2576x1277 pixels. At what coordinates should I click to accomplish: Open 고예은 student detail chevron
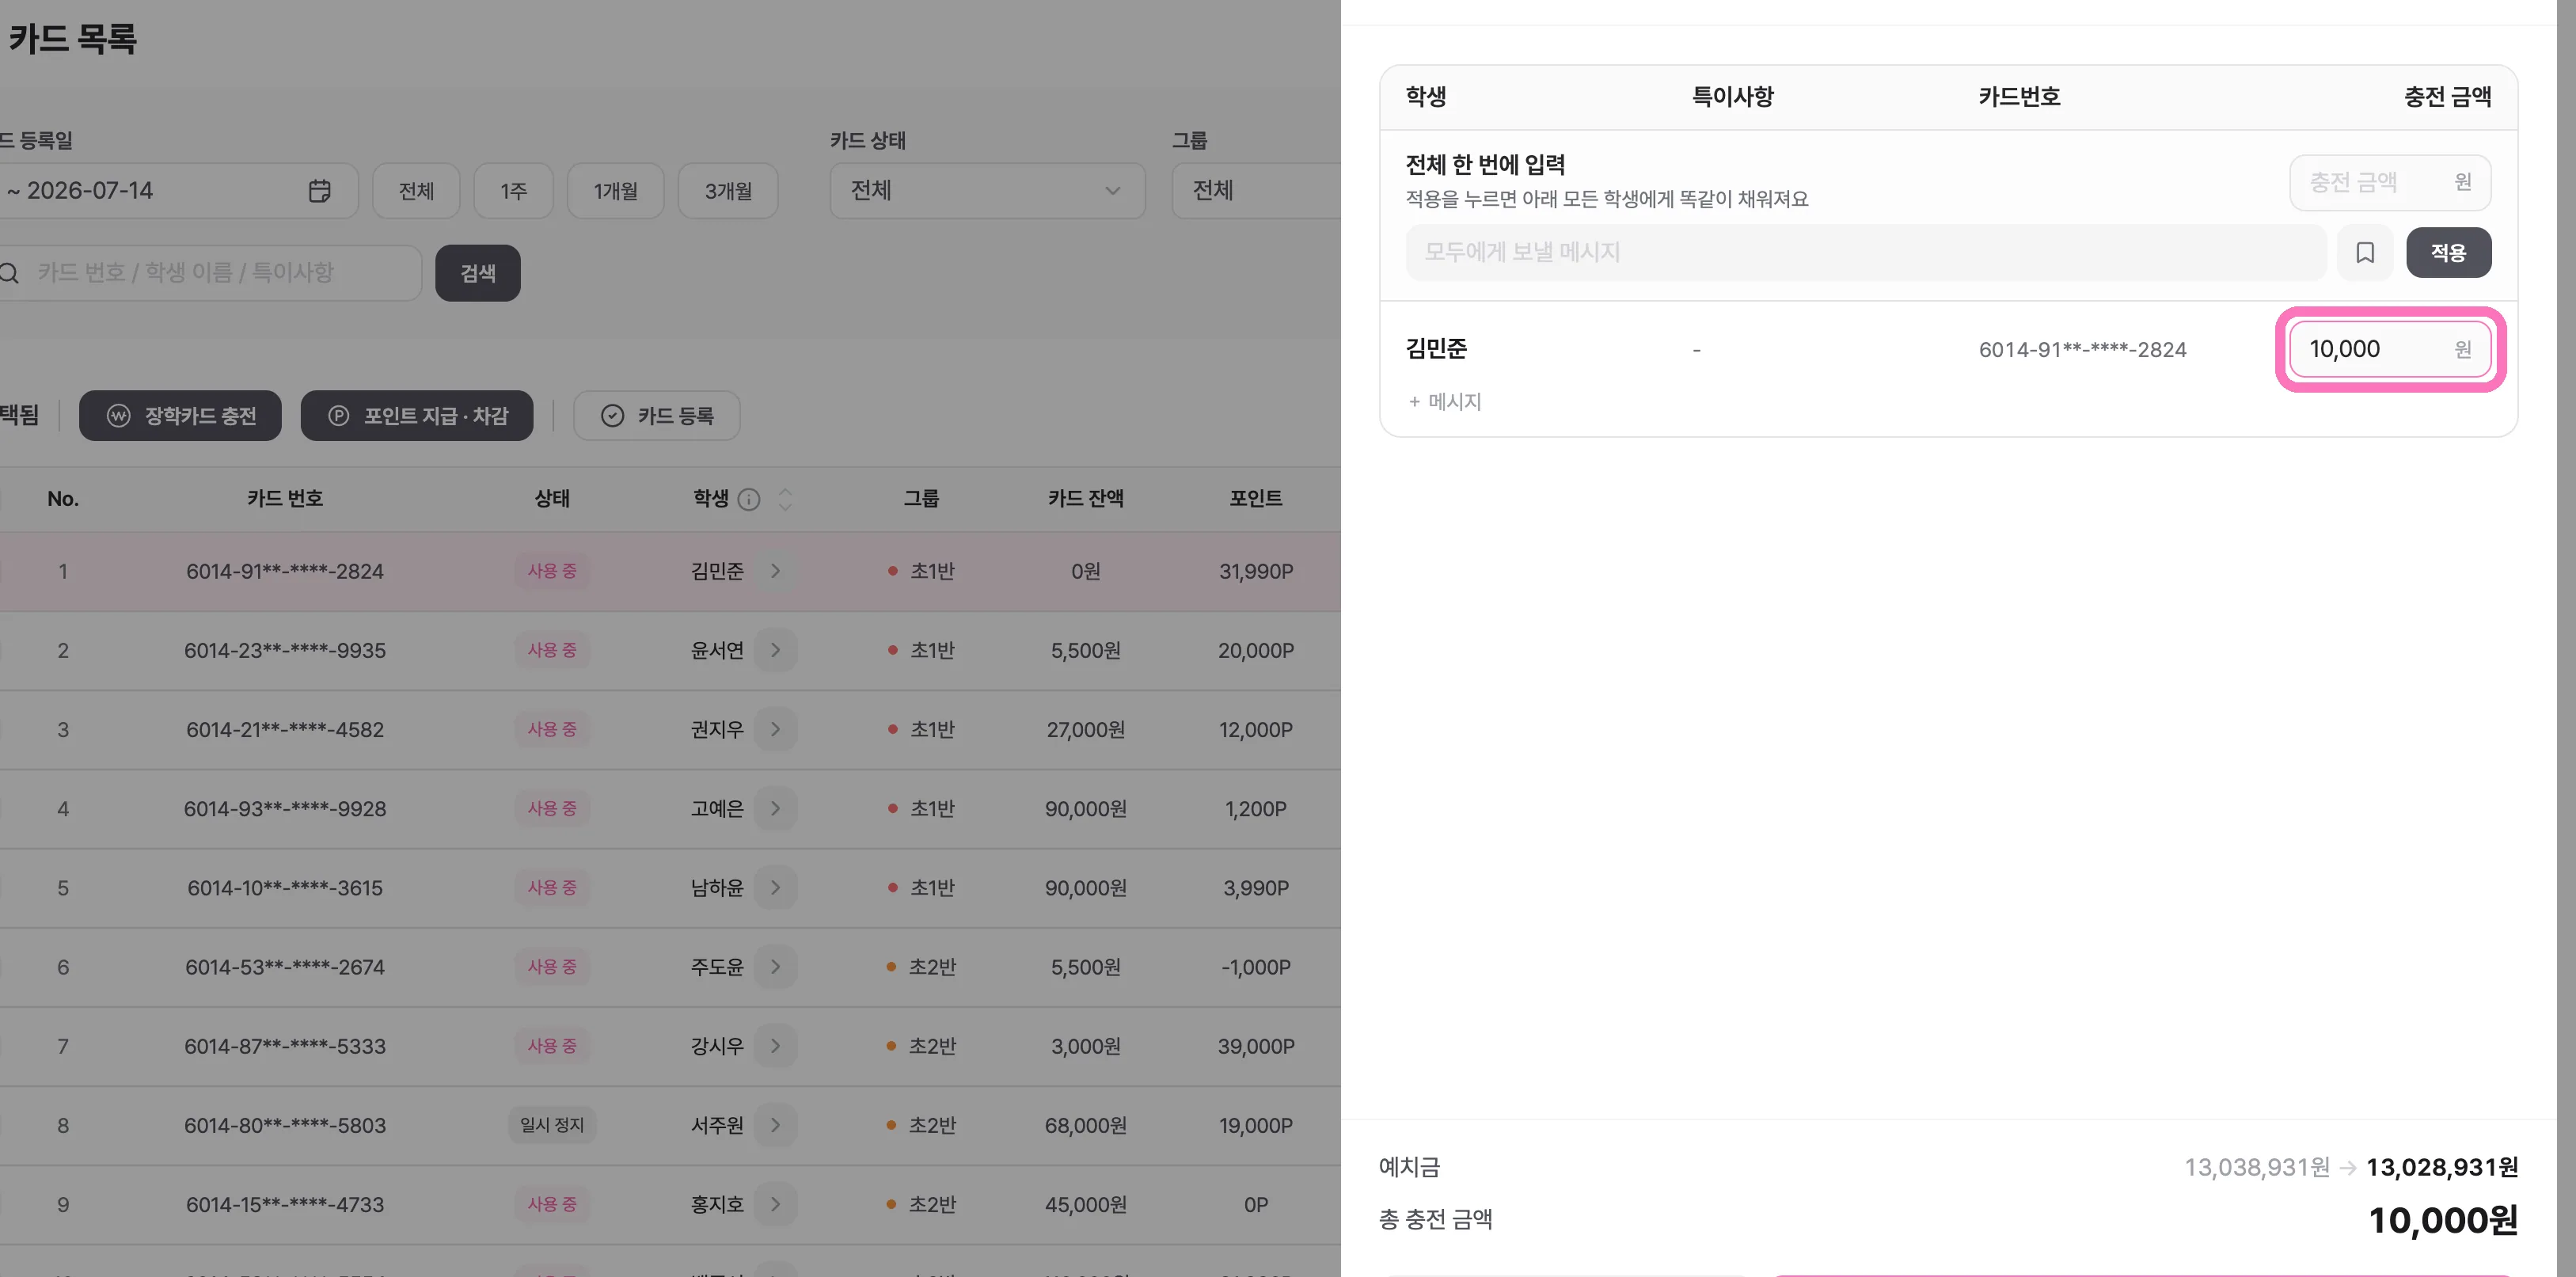[775, 808]
